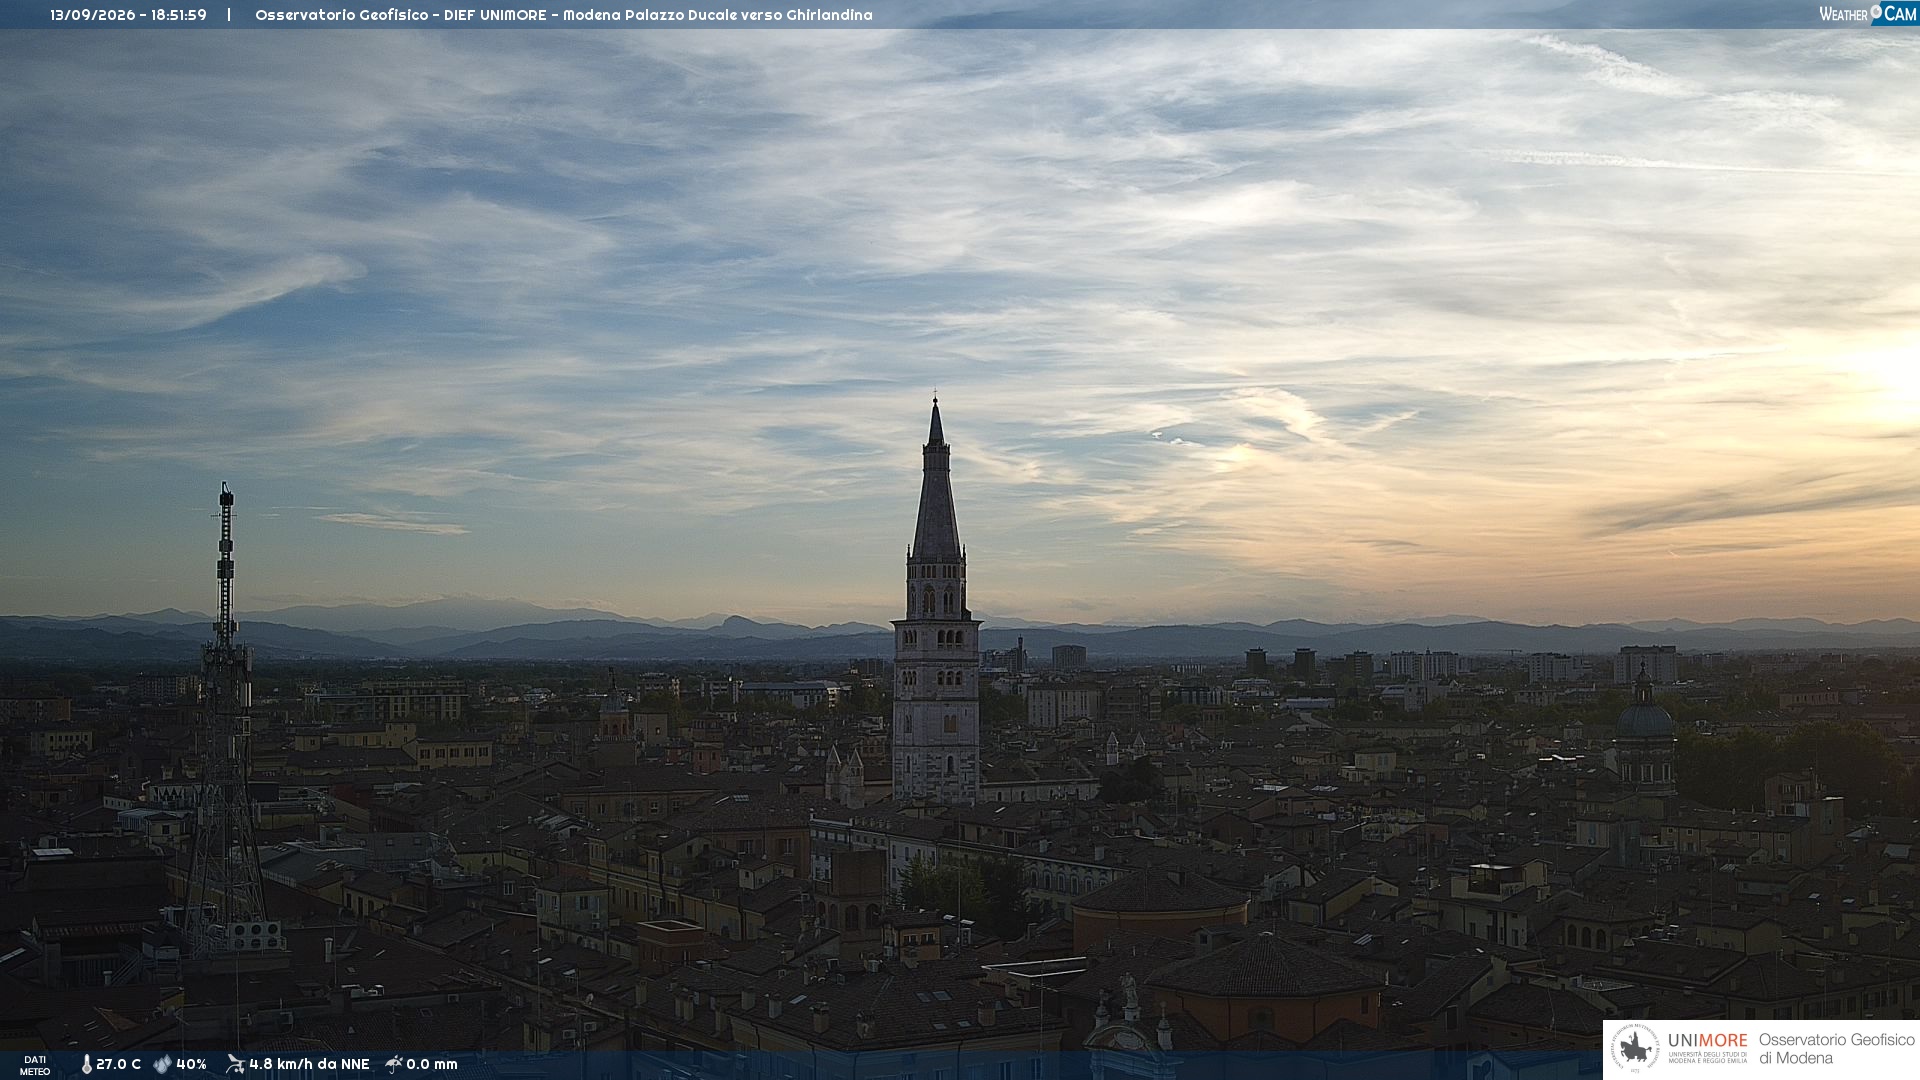Click the UNIMORE horseman seal emblem
Screen dimensions: 1920x1080
1635,1049
